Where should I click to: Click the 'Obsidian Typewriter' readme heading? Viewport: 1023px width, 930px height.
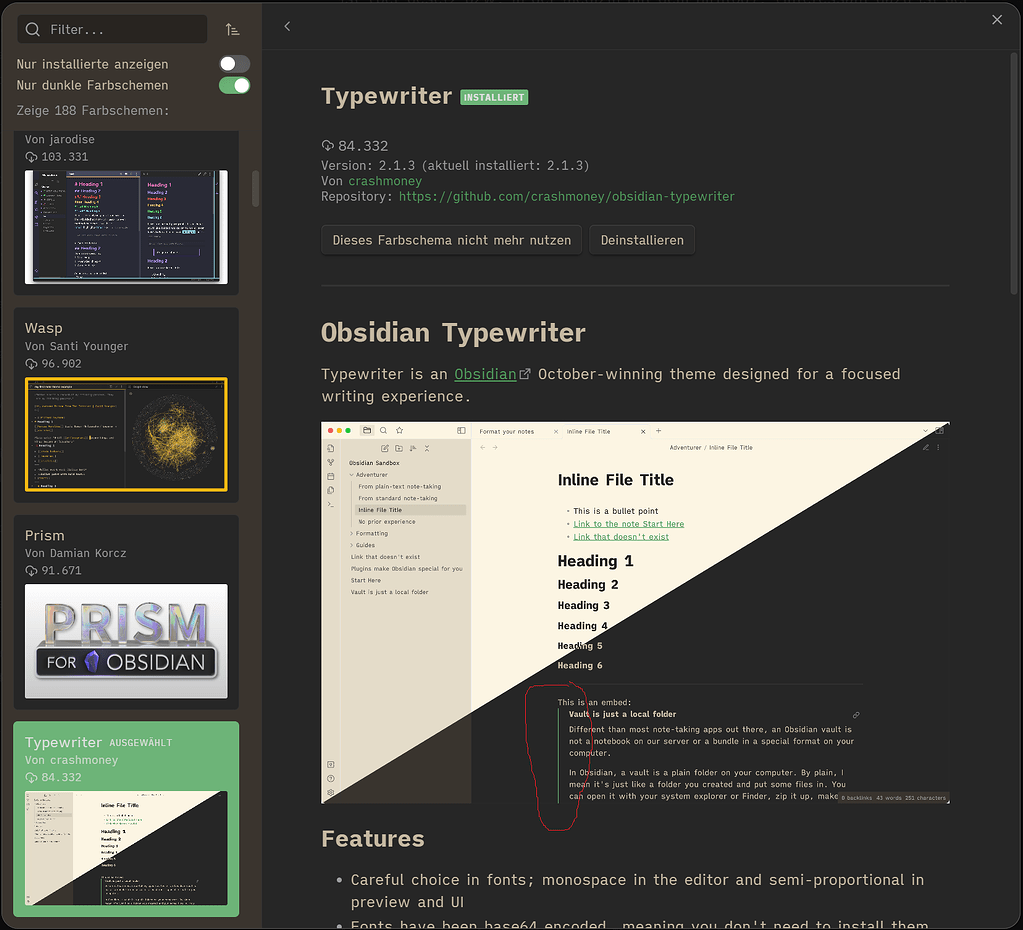[453, 332]
